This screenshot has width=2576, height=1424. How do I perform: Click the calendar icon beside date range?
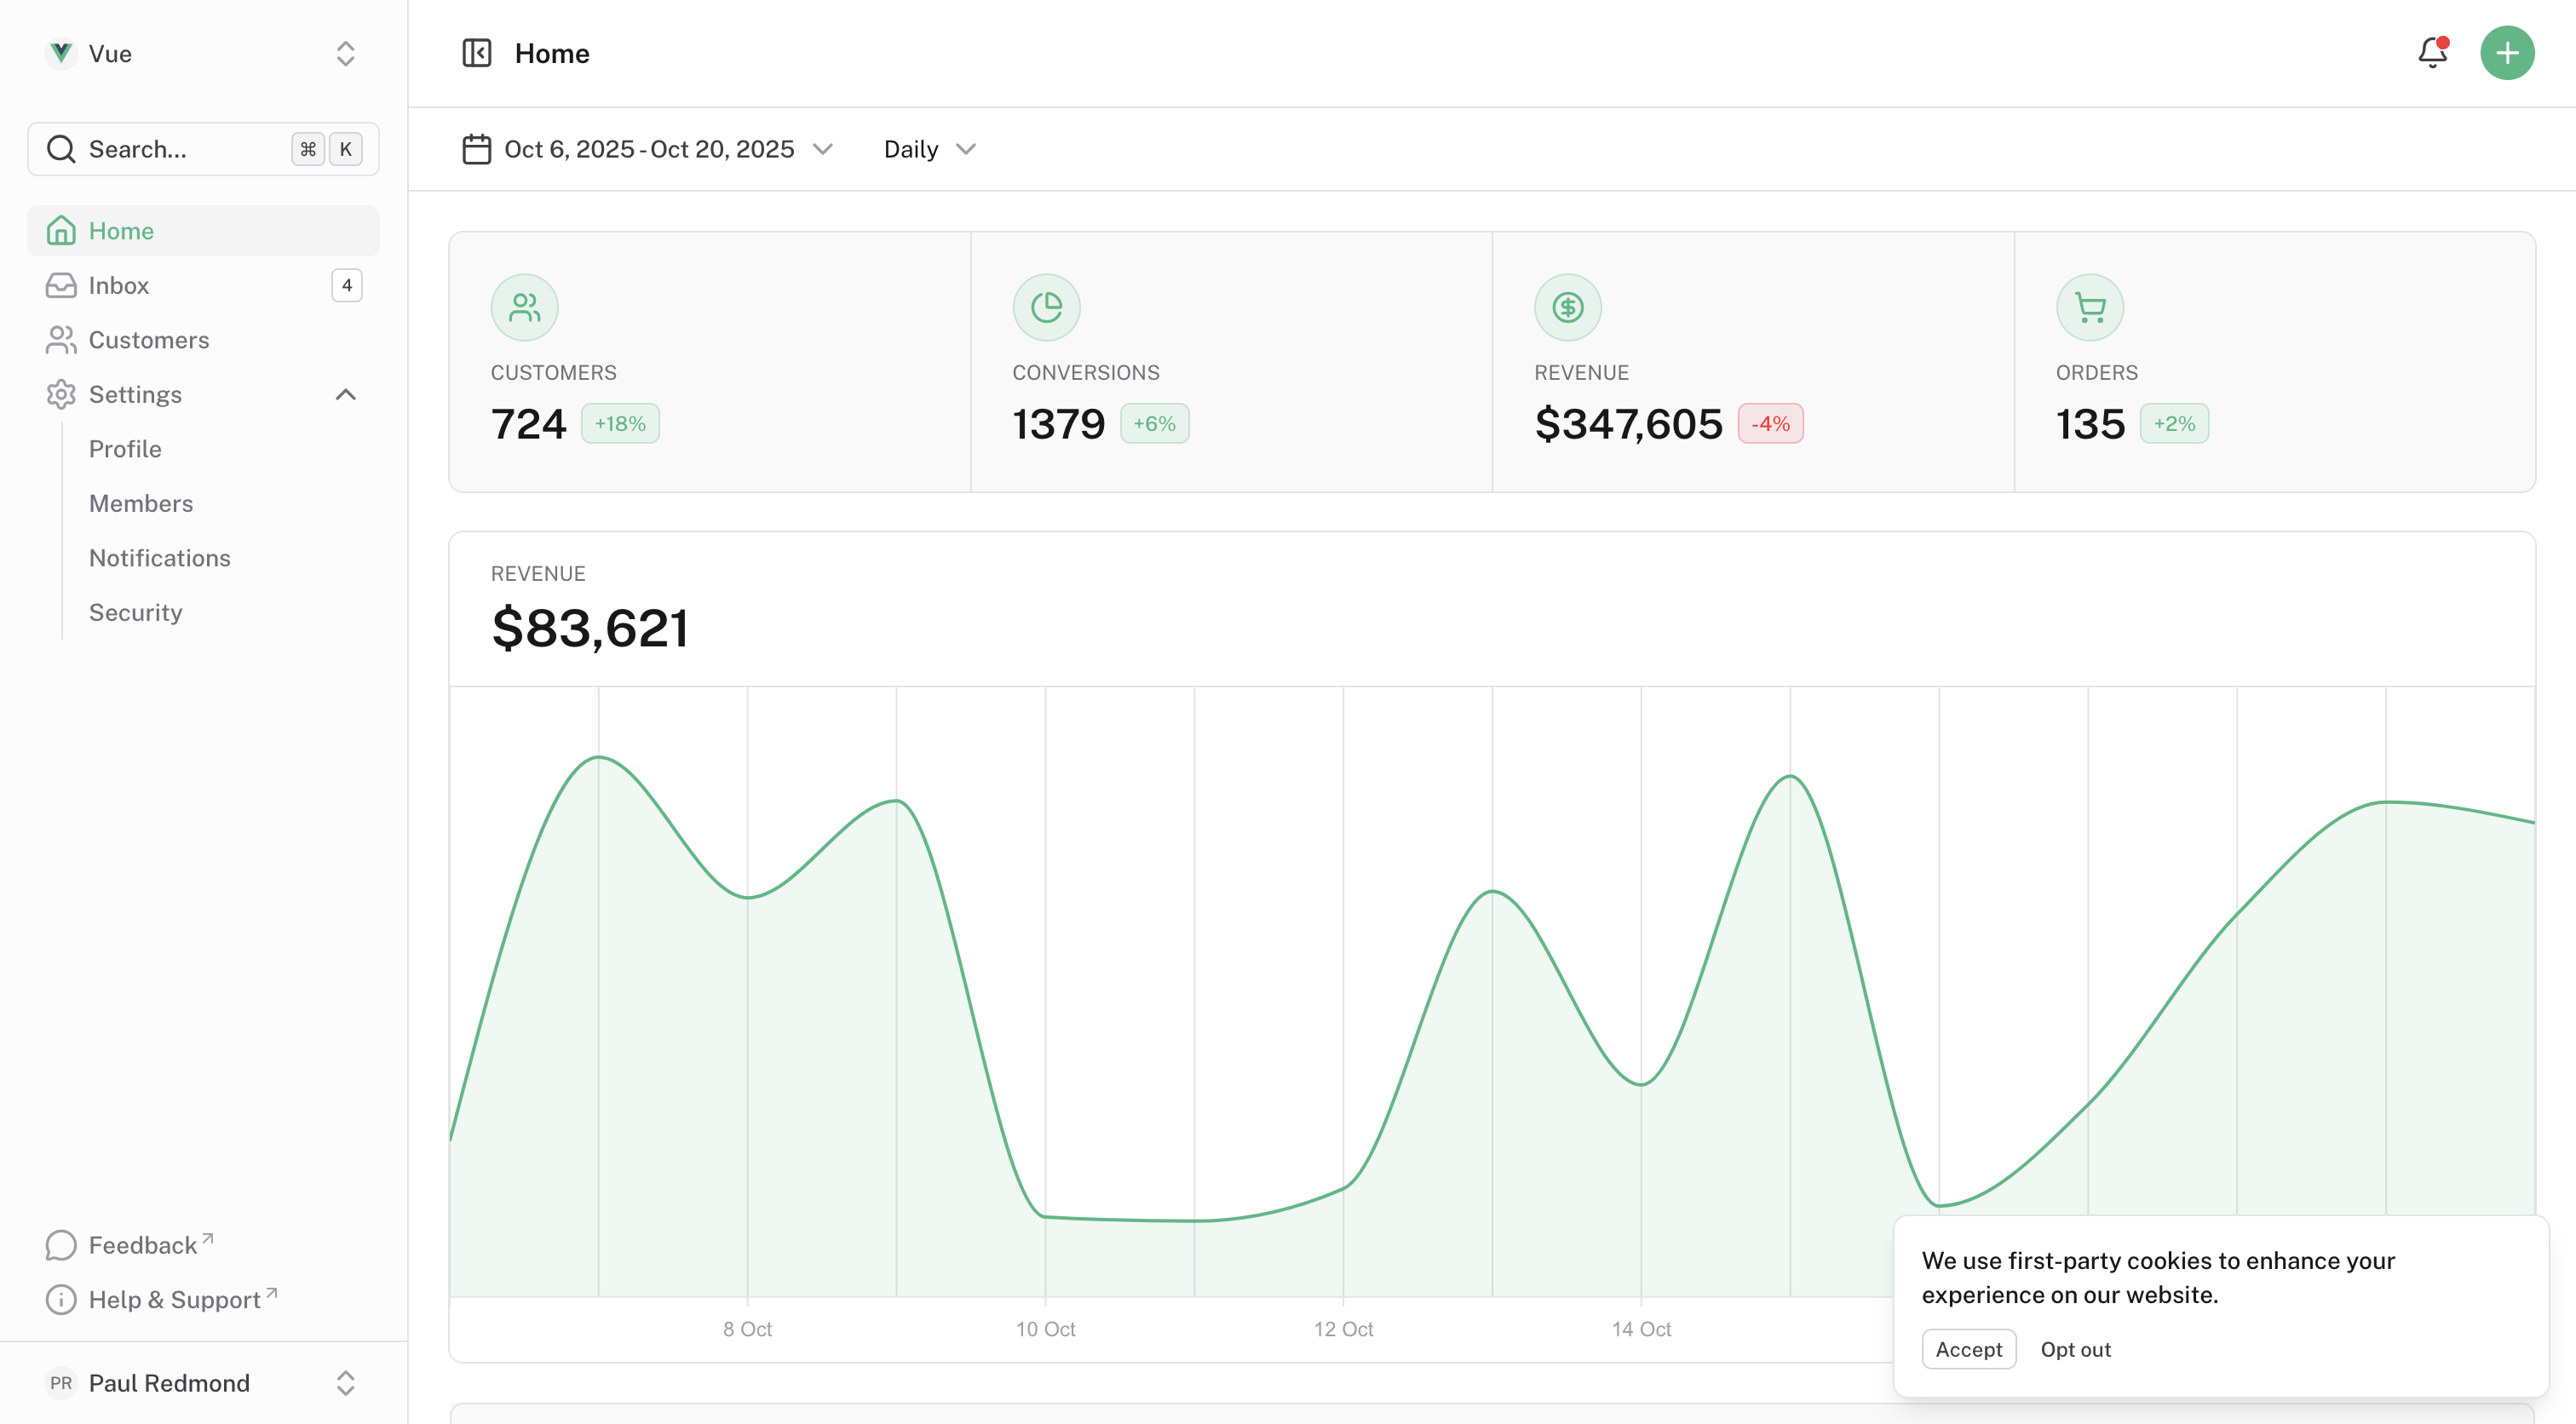(x=477, y=148)
